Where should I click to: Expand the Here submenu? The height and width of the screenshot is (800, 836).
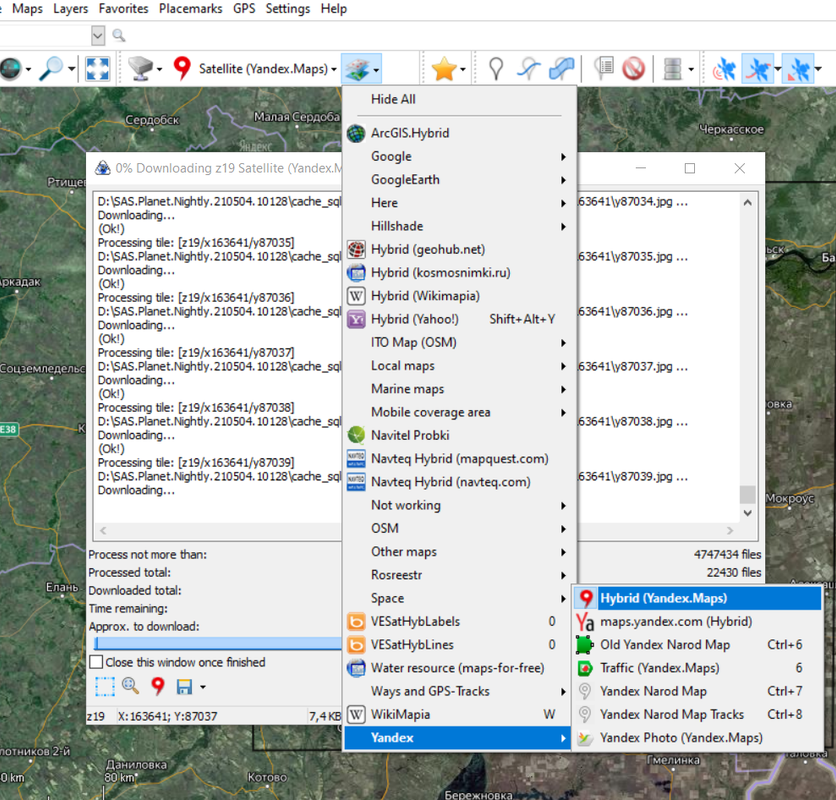click(459, 203)
